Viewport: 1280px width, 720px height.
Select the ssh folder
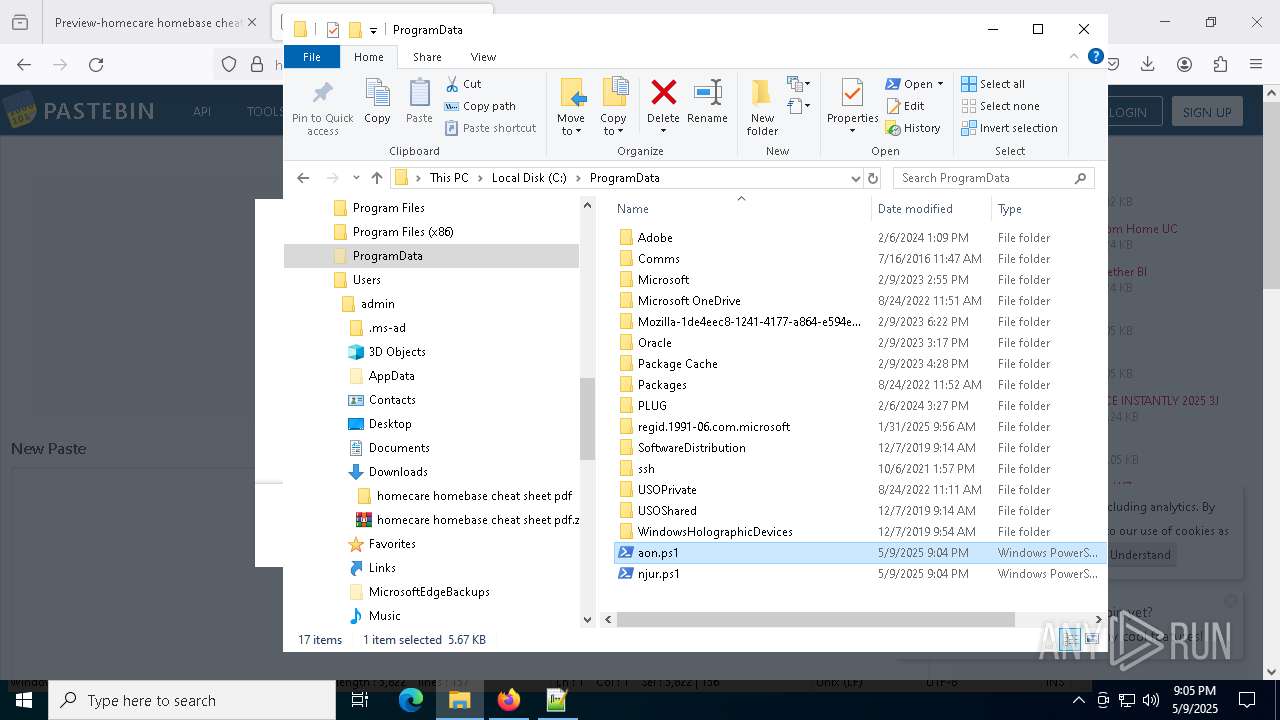tap(646, 469)
